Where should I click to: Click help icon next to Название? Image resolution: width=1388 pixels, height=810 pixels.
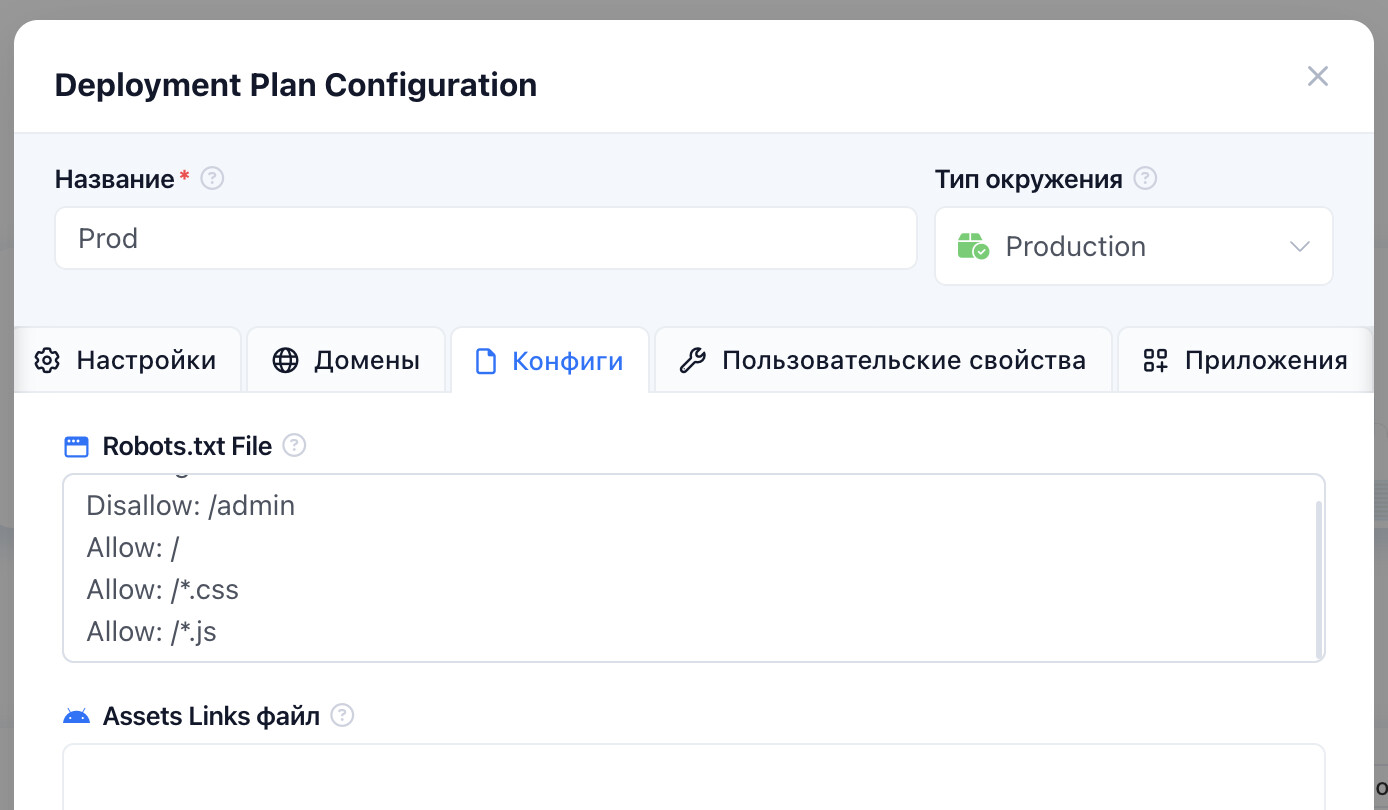(212, 179)
